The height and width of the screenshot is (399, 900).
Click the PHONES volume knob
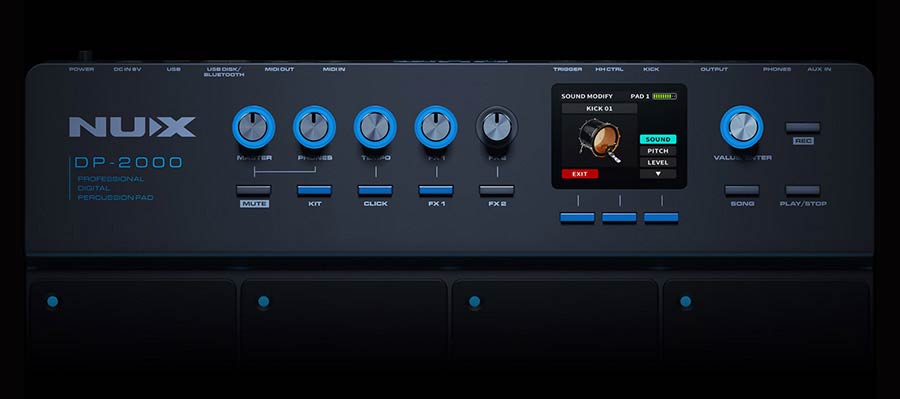coord(314,127)
